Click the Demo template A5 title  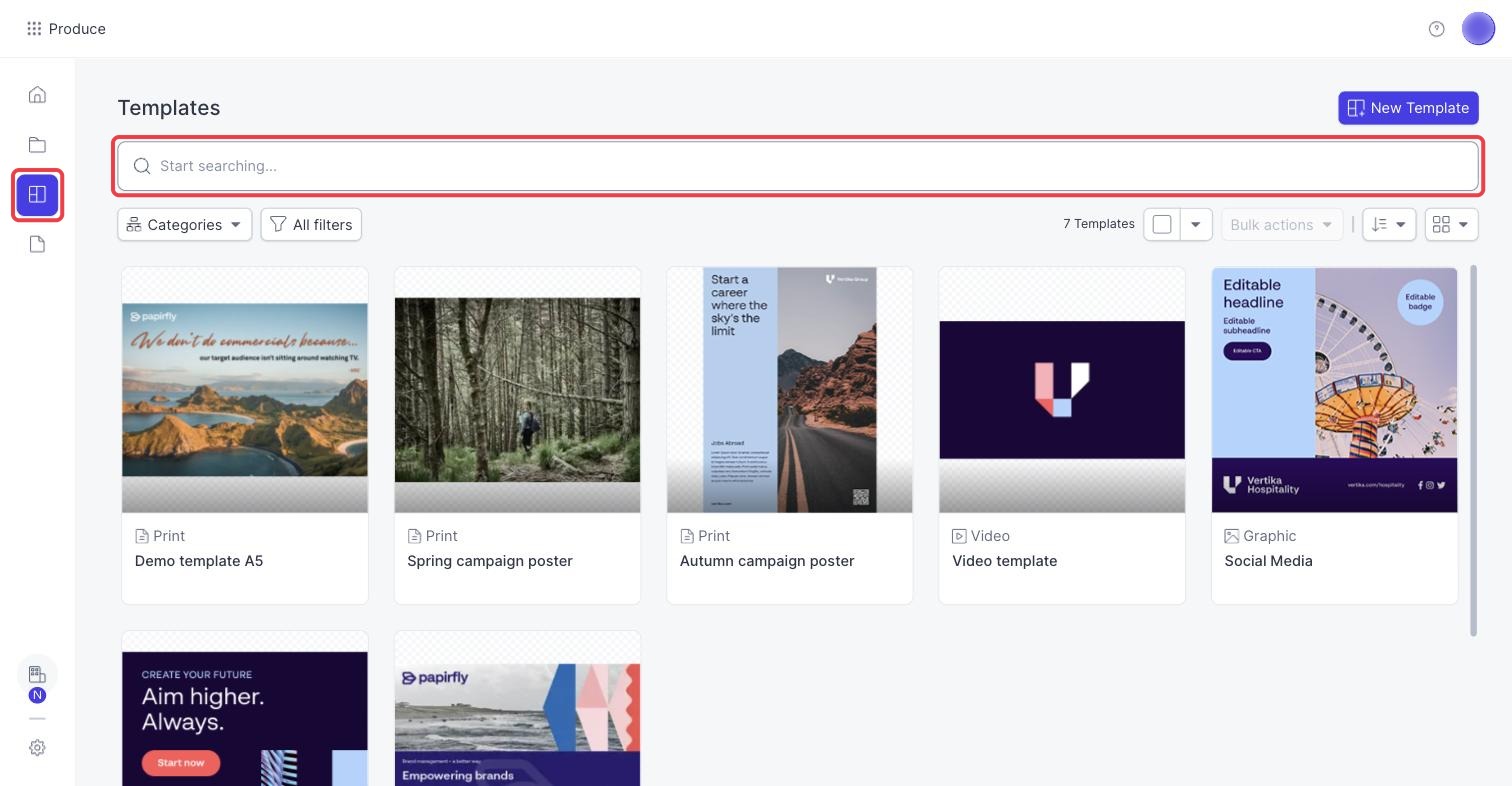click(199, 561)
